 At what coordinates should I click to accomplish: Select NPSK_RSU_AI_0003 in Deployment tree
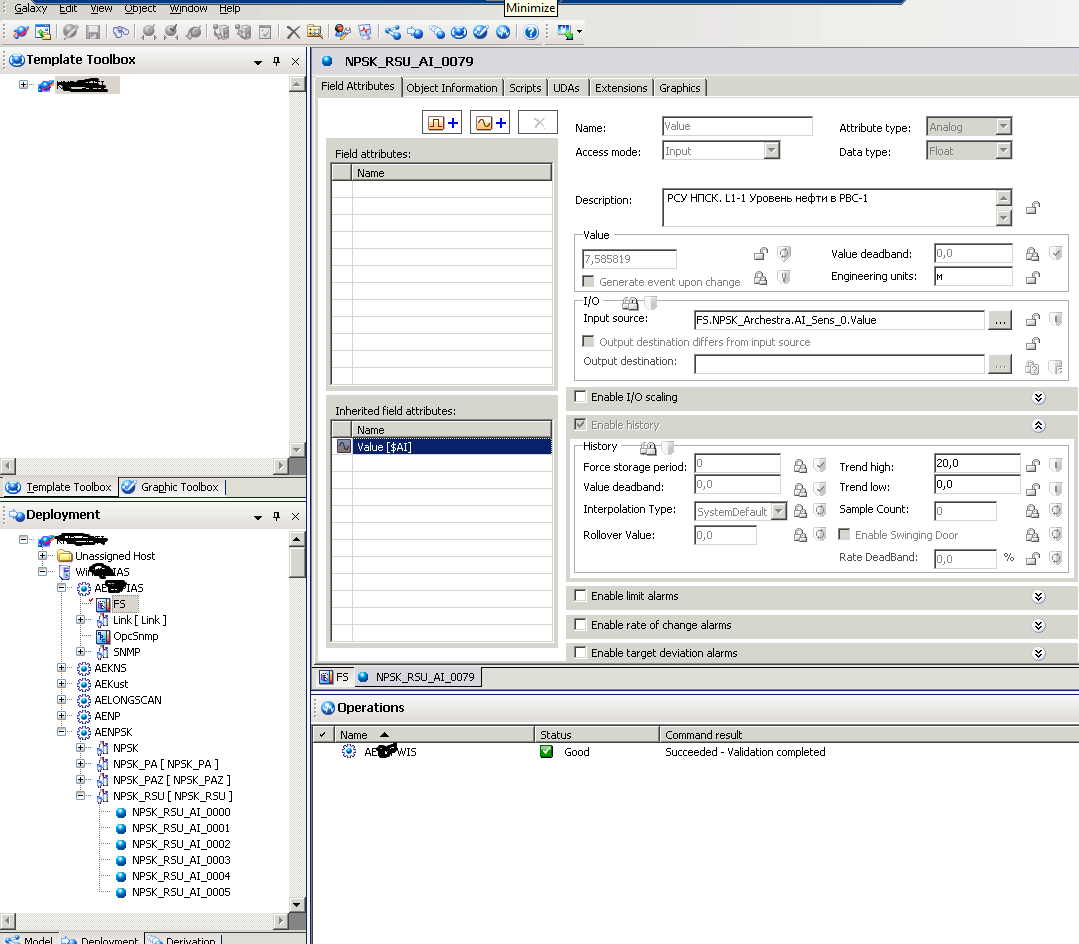coord(181,860)
